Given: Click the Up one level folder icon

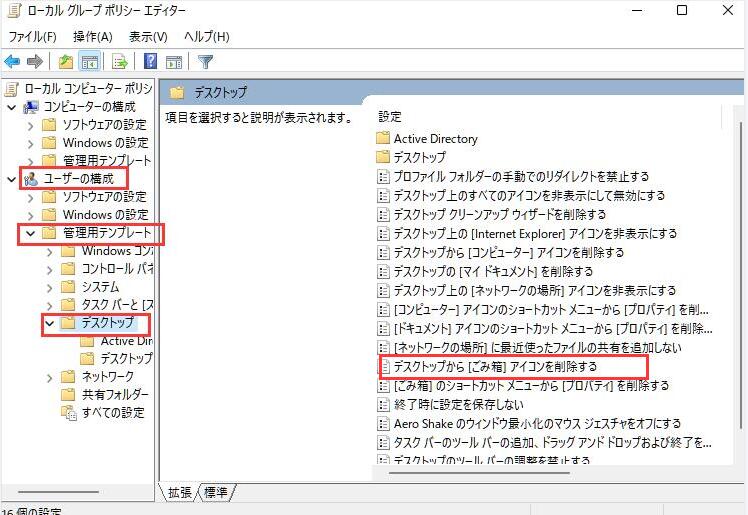Looking at the screenshot, I should 66,62.
